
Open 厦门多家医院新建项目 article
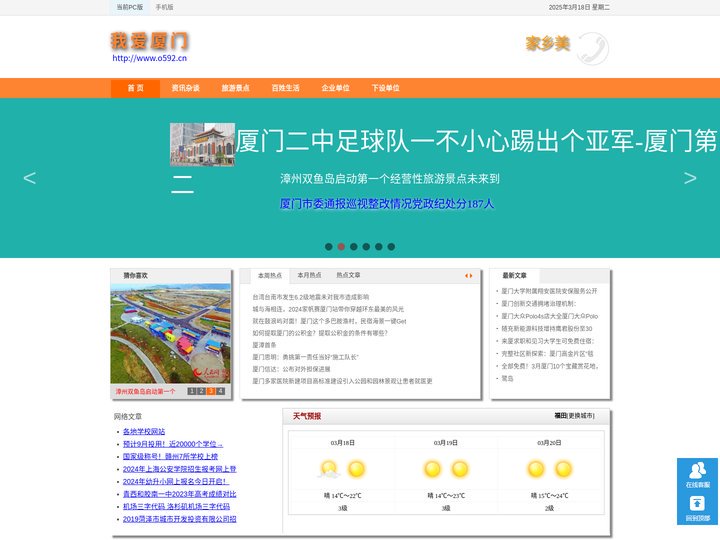click(342, 381)
